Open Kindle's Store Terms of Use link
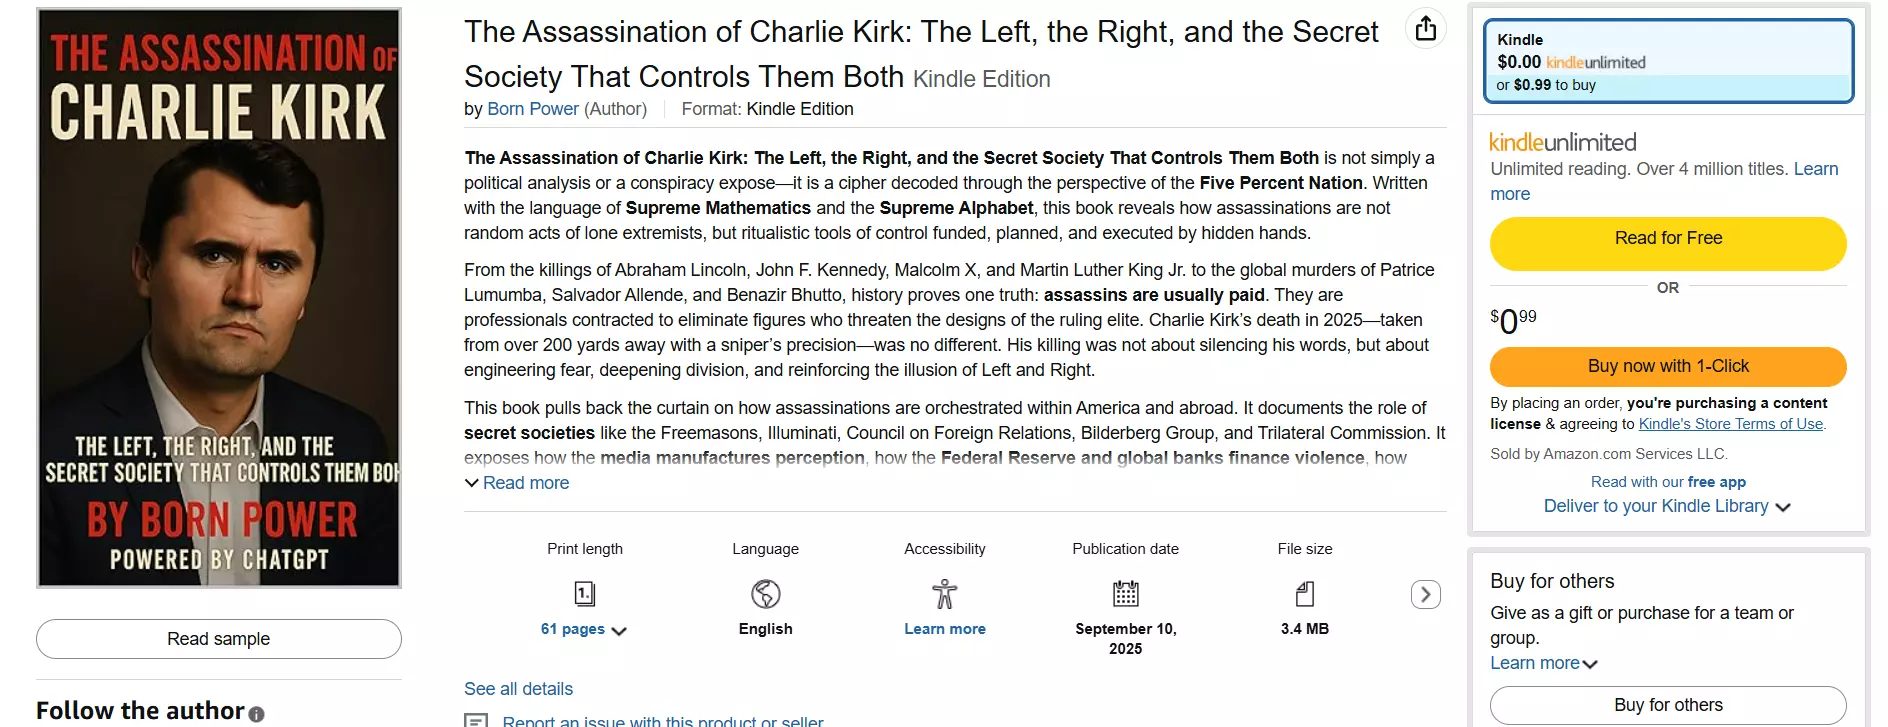 coord(1732,424)
